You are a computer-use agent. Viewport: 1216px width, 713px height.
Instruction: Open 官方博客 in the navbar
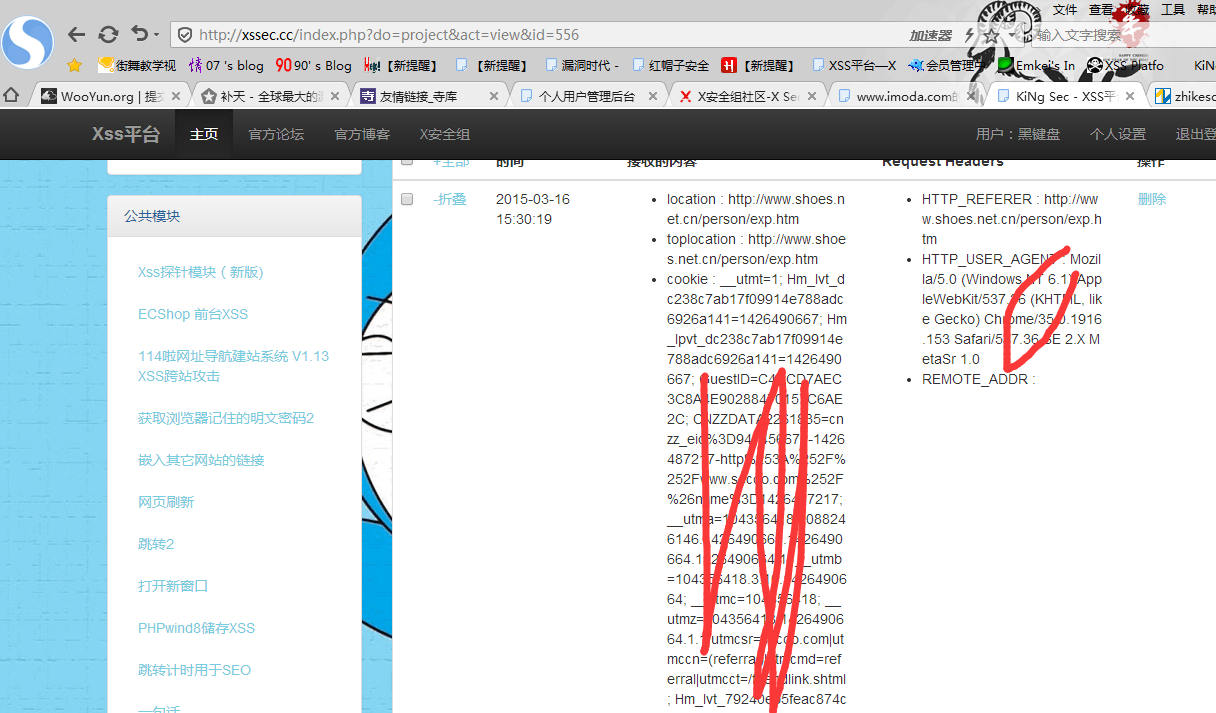click(362, 134)
